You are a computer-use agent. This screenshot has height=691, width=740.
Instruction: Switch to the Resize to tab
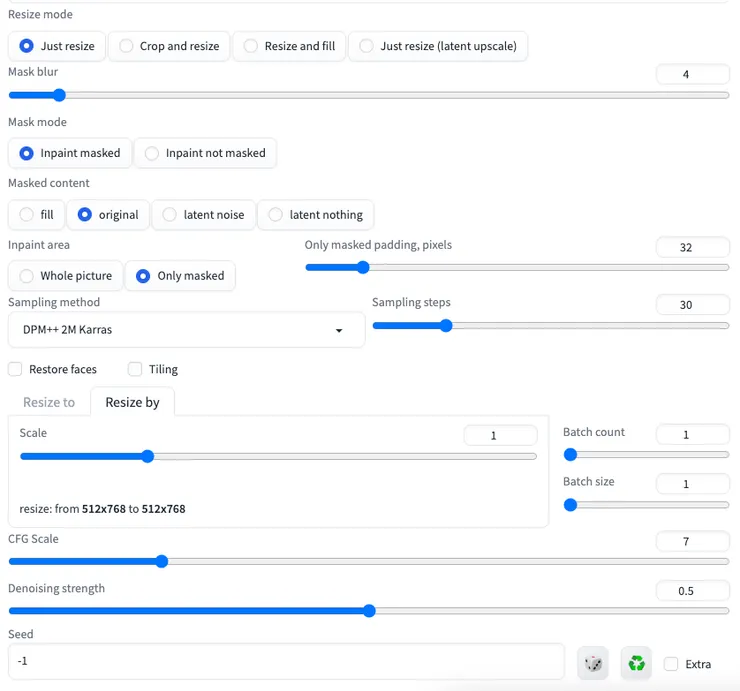point(49,402)
